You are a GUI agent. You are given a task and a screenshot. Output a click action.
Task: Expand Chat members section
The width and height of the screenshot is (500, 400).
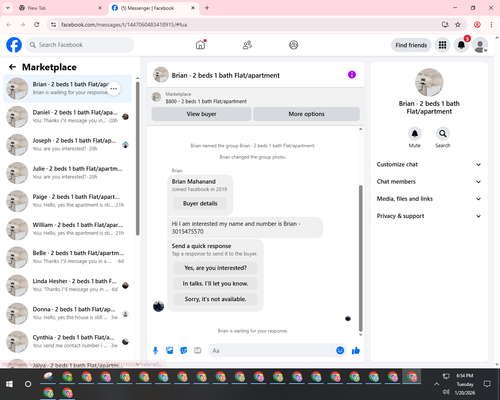(429, 182)
